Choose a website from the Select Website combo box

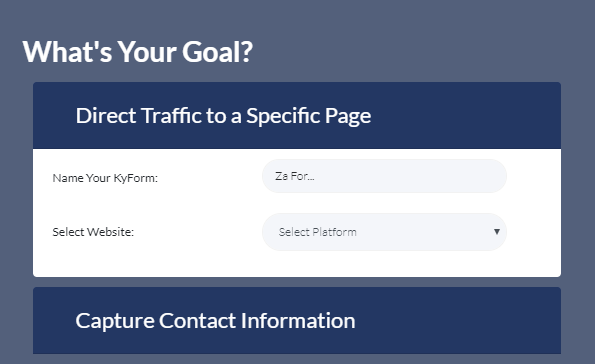384,232
